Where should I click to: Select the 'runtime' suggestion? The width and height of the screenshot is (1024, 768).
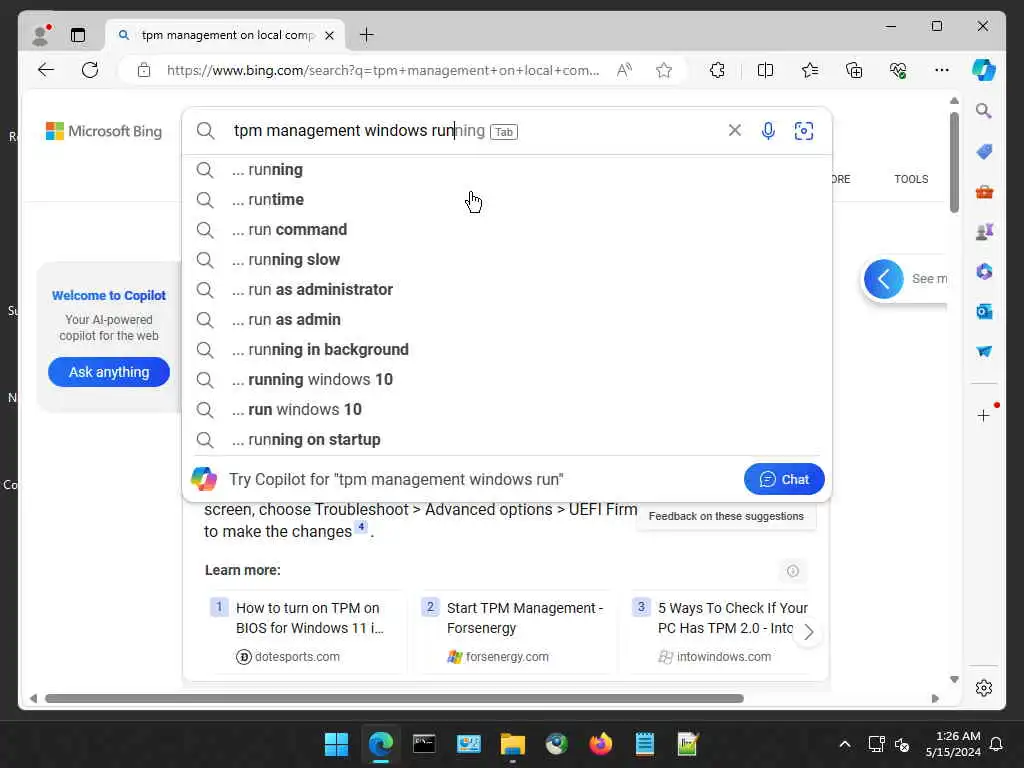tap(507, 200)
